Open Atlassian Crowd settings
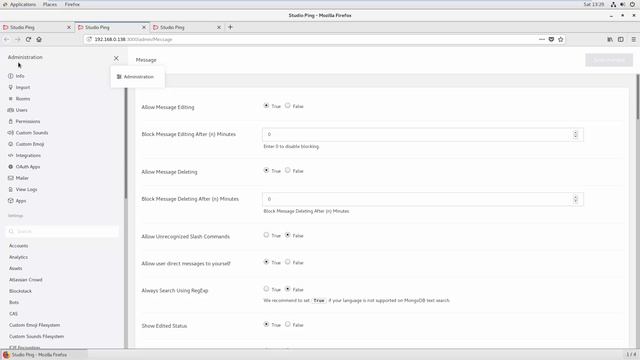Image resolution: width=640 pixels, height=360 pixels. click(26, 280)
